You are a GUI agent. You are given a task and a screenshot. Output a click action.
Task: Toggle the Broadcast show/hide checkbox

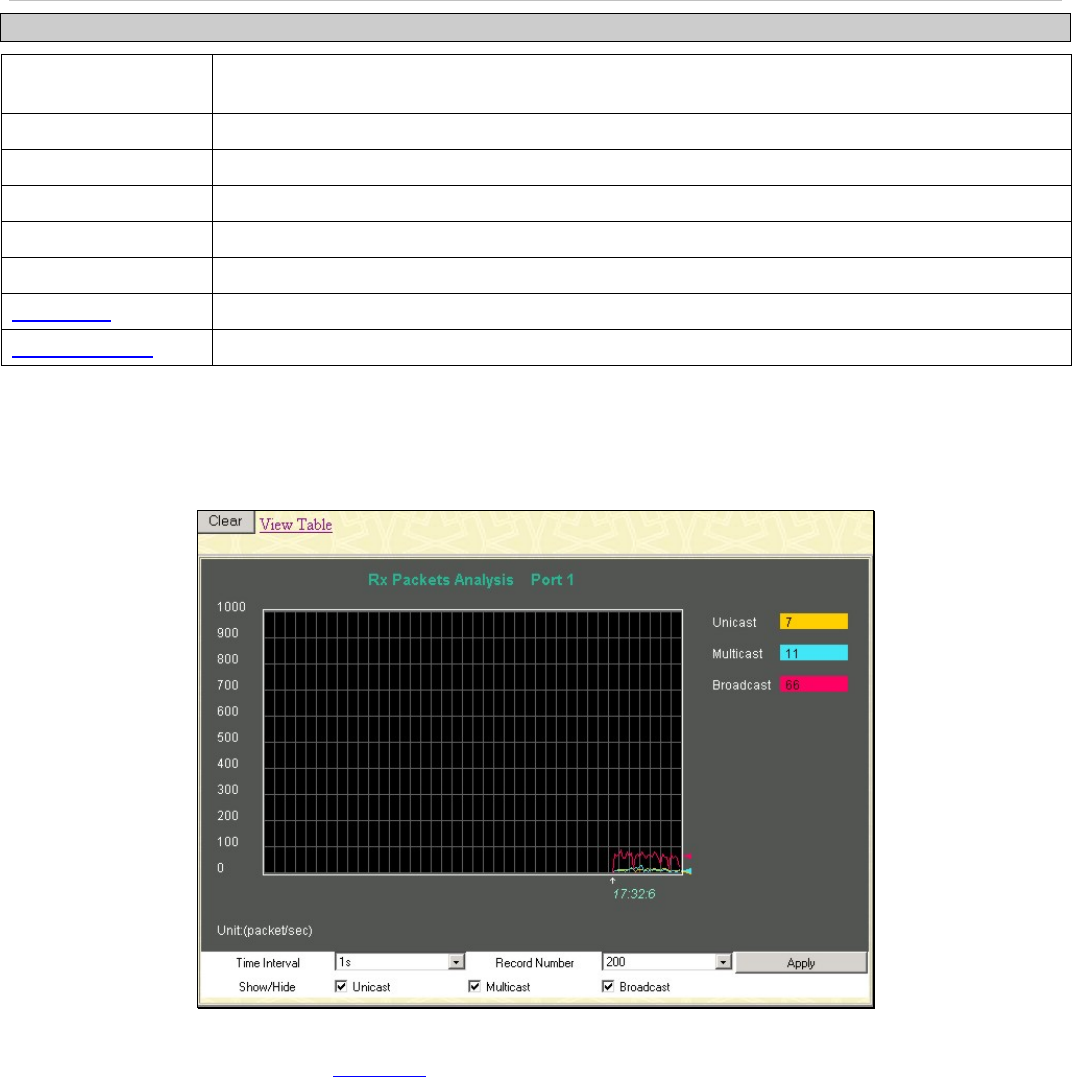click(608, 986)
